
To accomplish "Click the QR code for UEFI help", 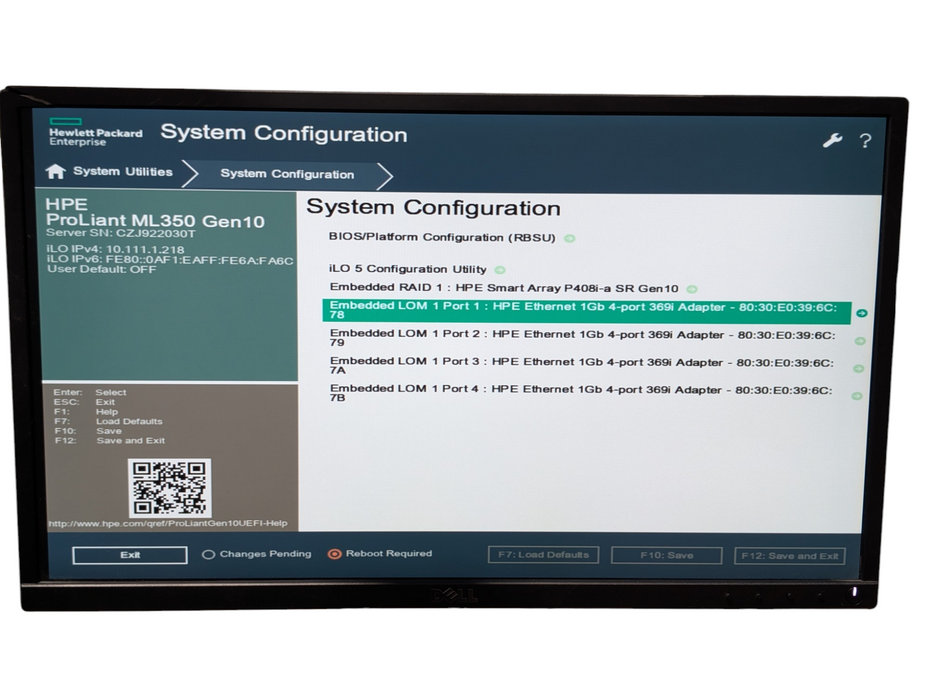I will 169,488.
